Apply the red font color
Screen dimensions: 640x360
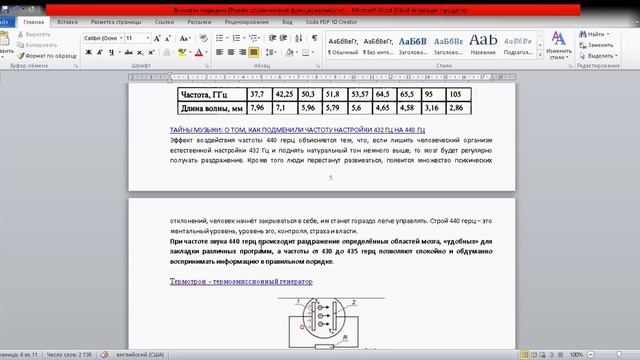199,52
